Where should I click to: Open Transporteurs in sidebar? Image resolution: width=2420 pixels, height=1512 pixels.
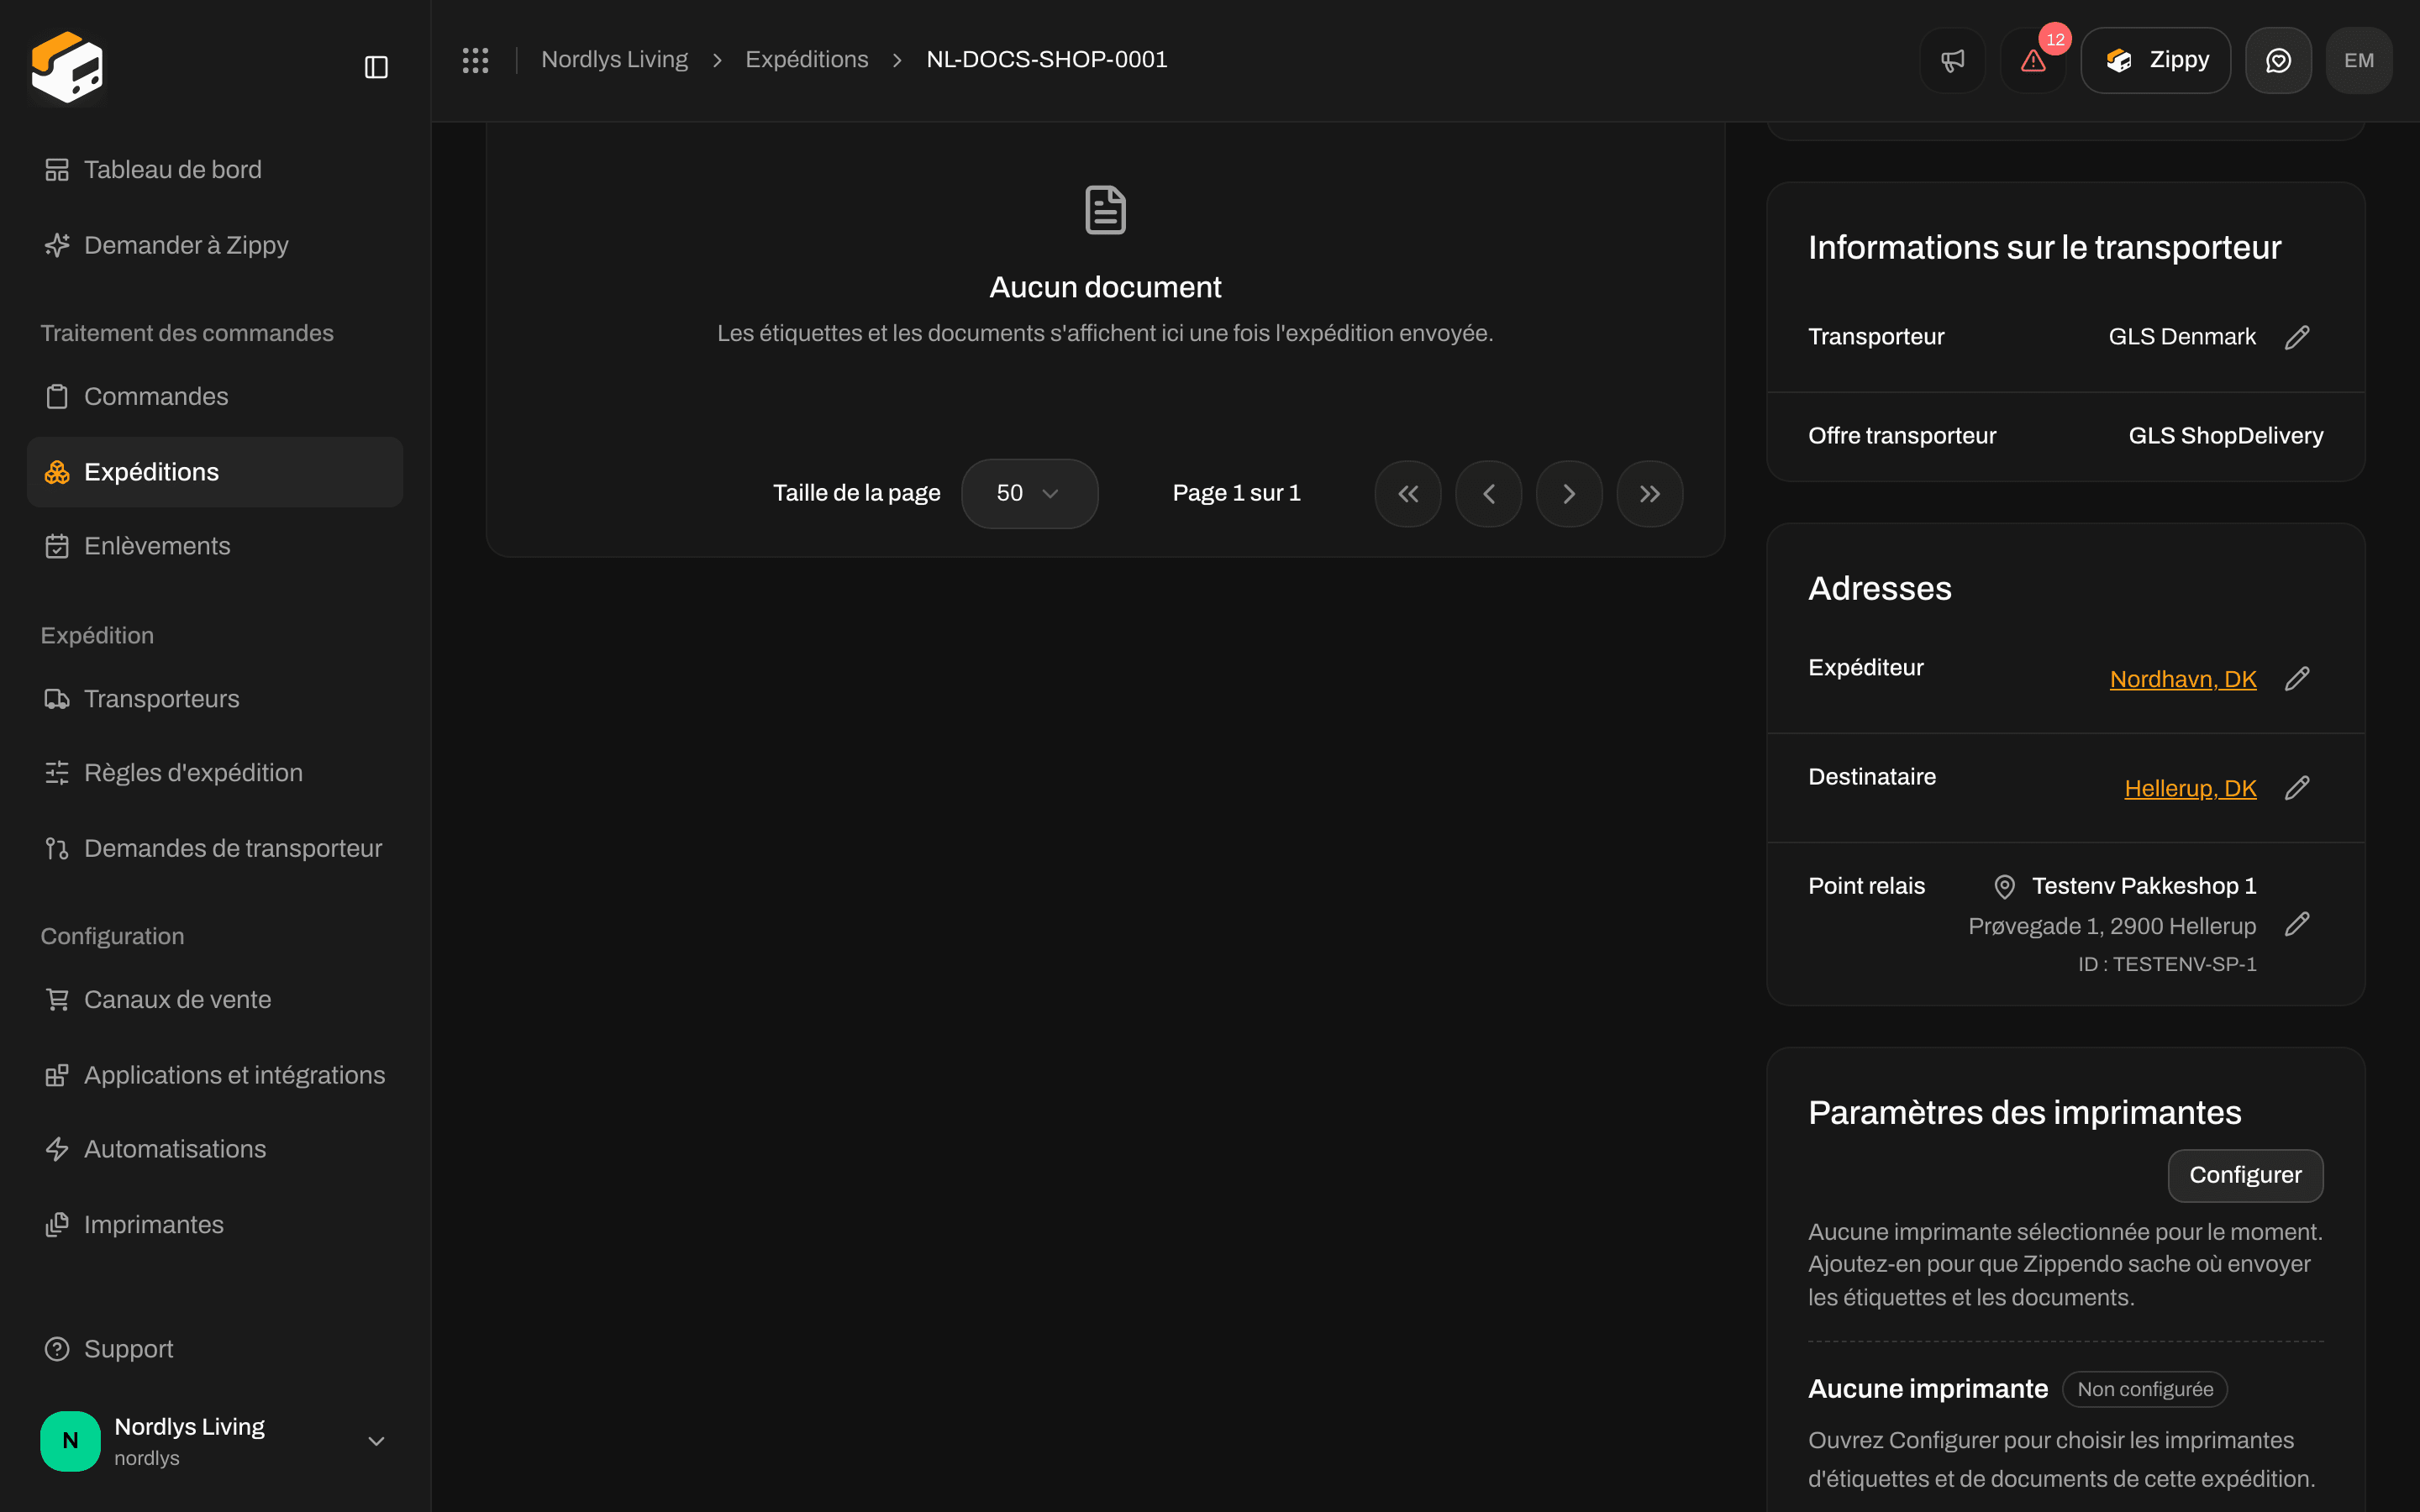[215, 698]
